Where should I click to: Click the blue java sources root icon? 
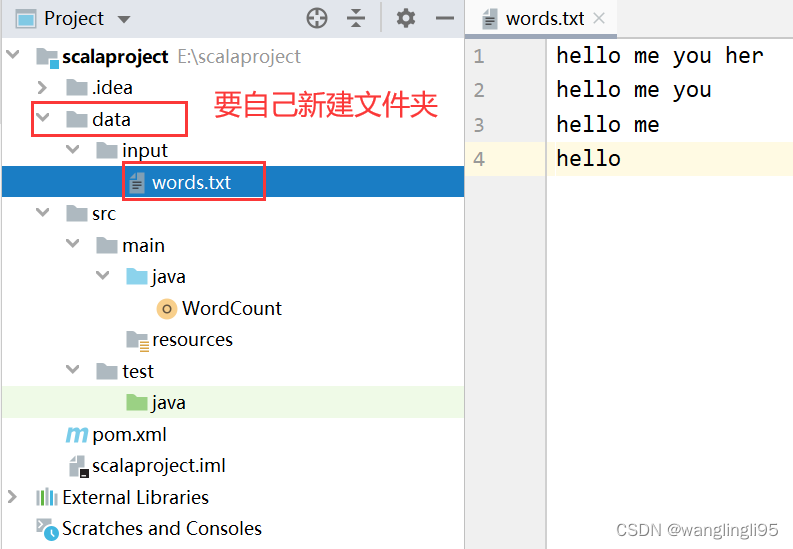[137, 276]
